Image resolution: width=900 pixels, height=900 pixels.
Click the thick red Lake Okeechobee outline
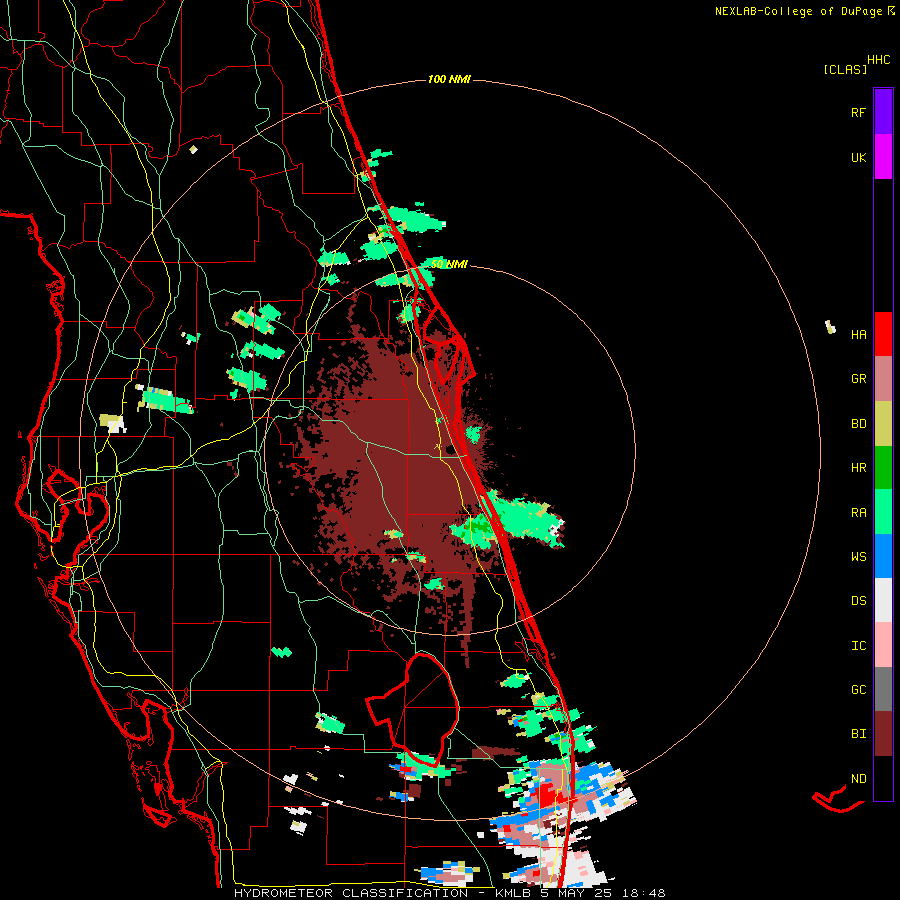pyautogui.click(x=413, y=711)
